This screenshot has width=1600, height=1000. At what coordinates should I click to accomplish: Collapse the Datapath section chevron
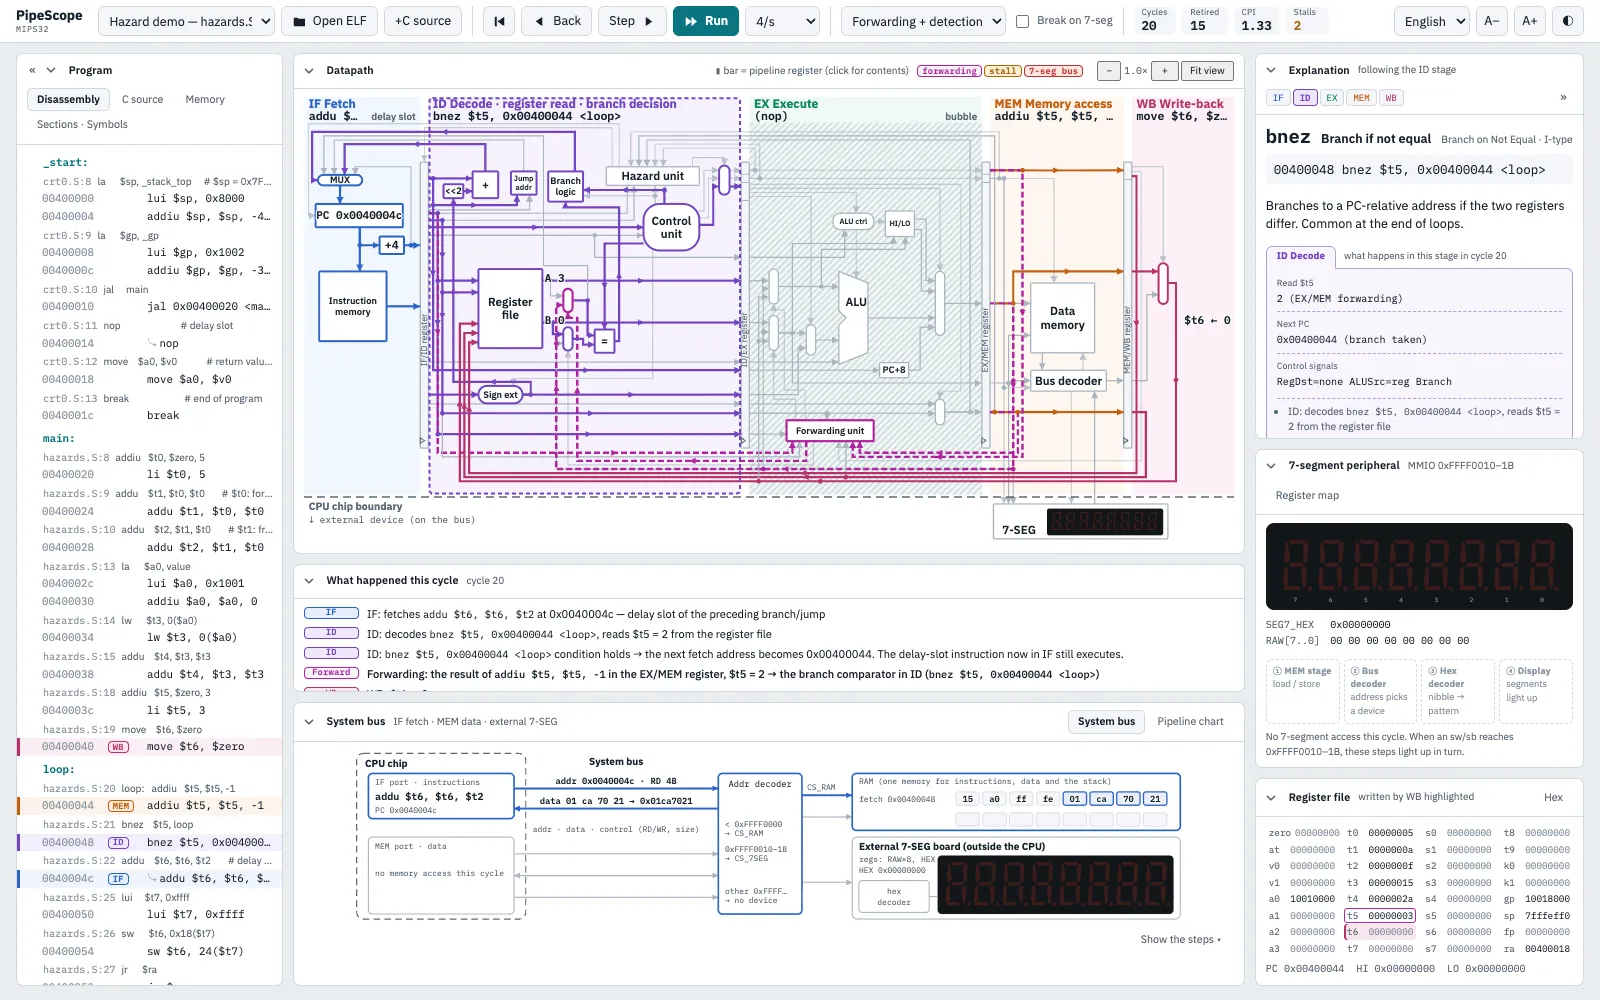tap(308, 71)
